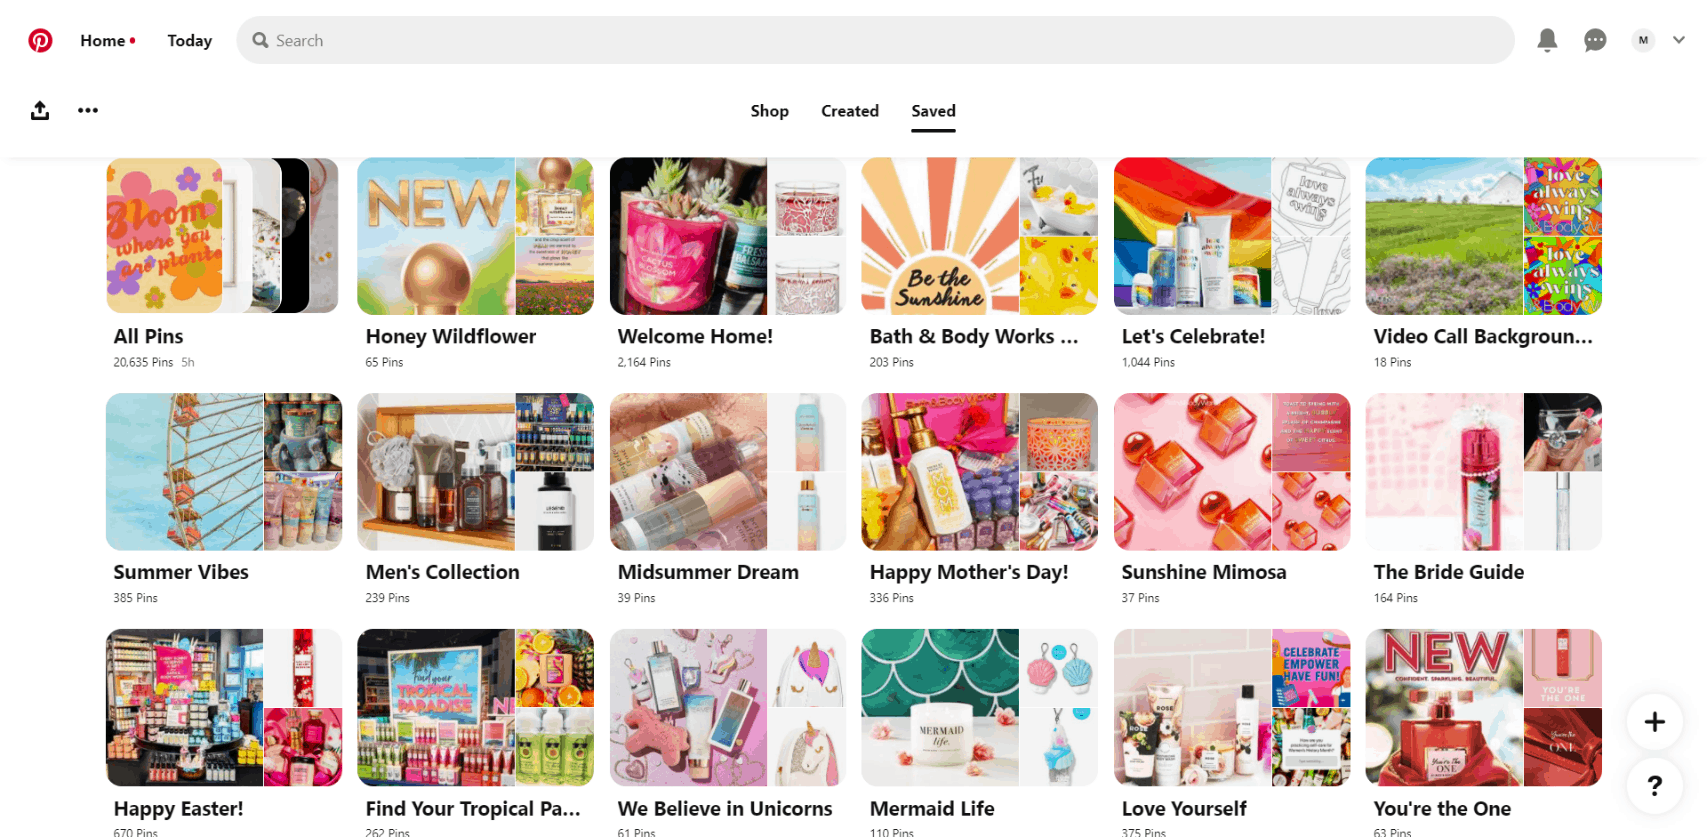The image size is (1707, 837).
Task: Open the three-dot more options menu
Action: point(88,110)
